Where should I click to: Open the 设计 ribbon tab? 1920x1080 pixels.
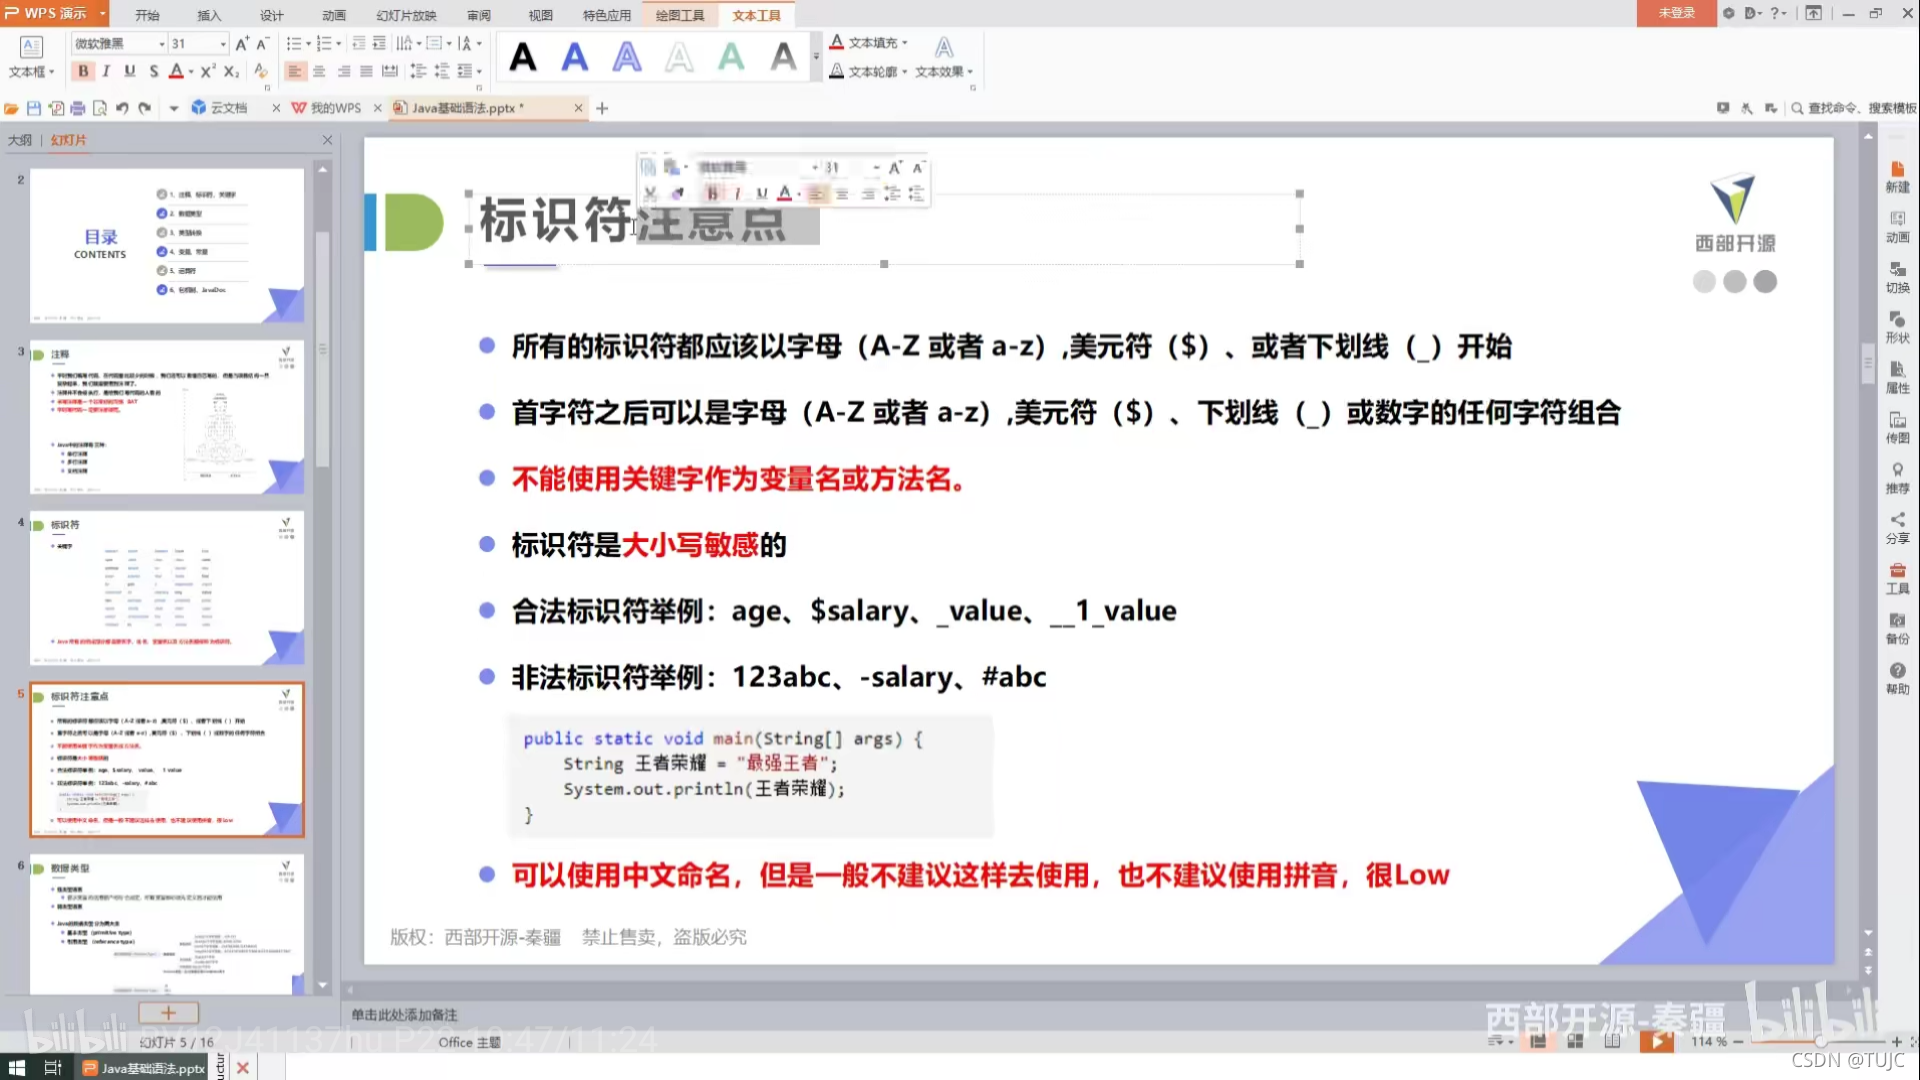point(272,15)
